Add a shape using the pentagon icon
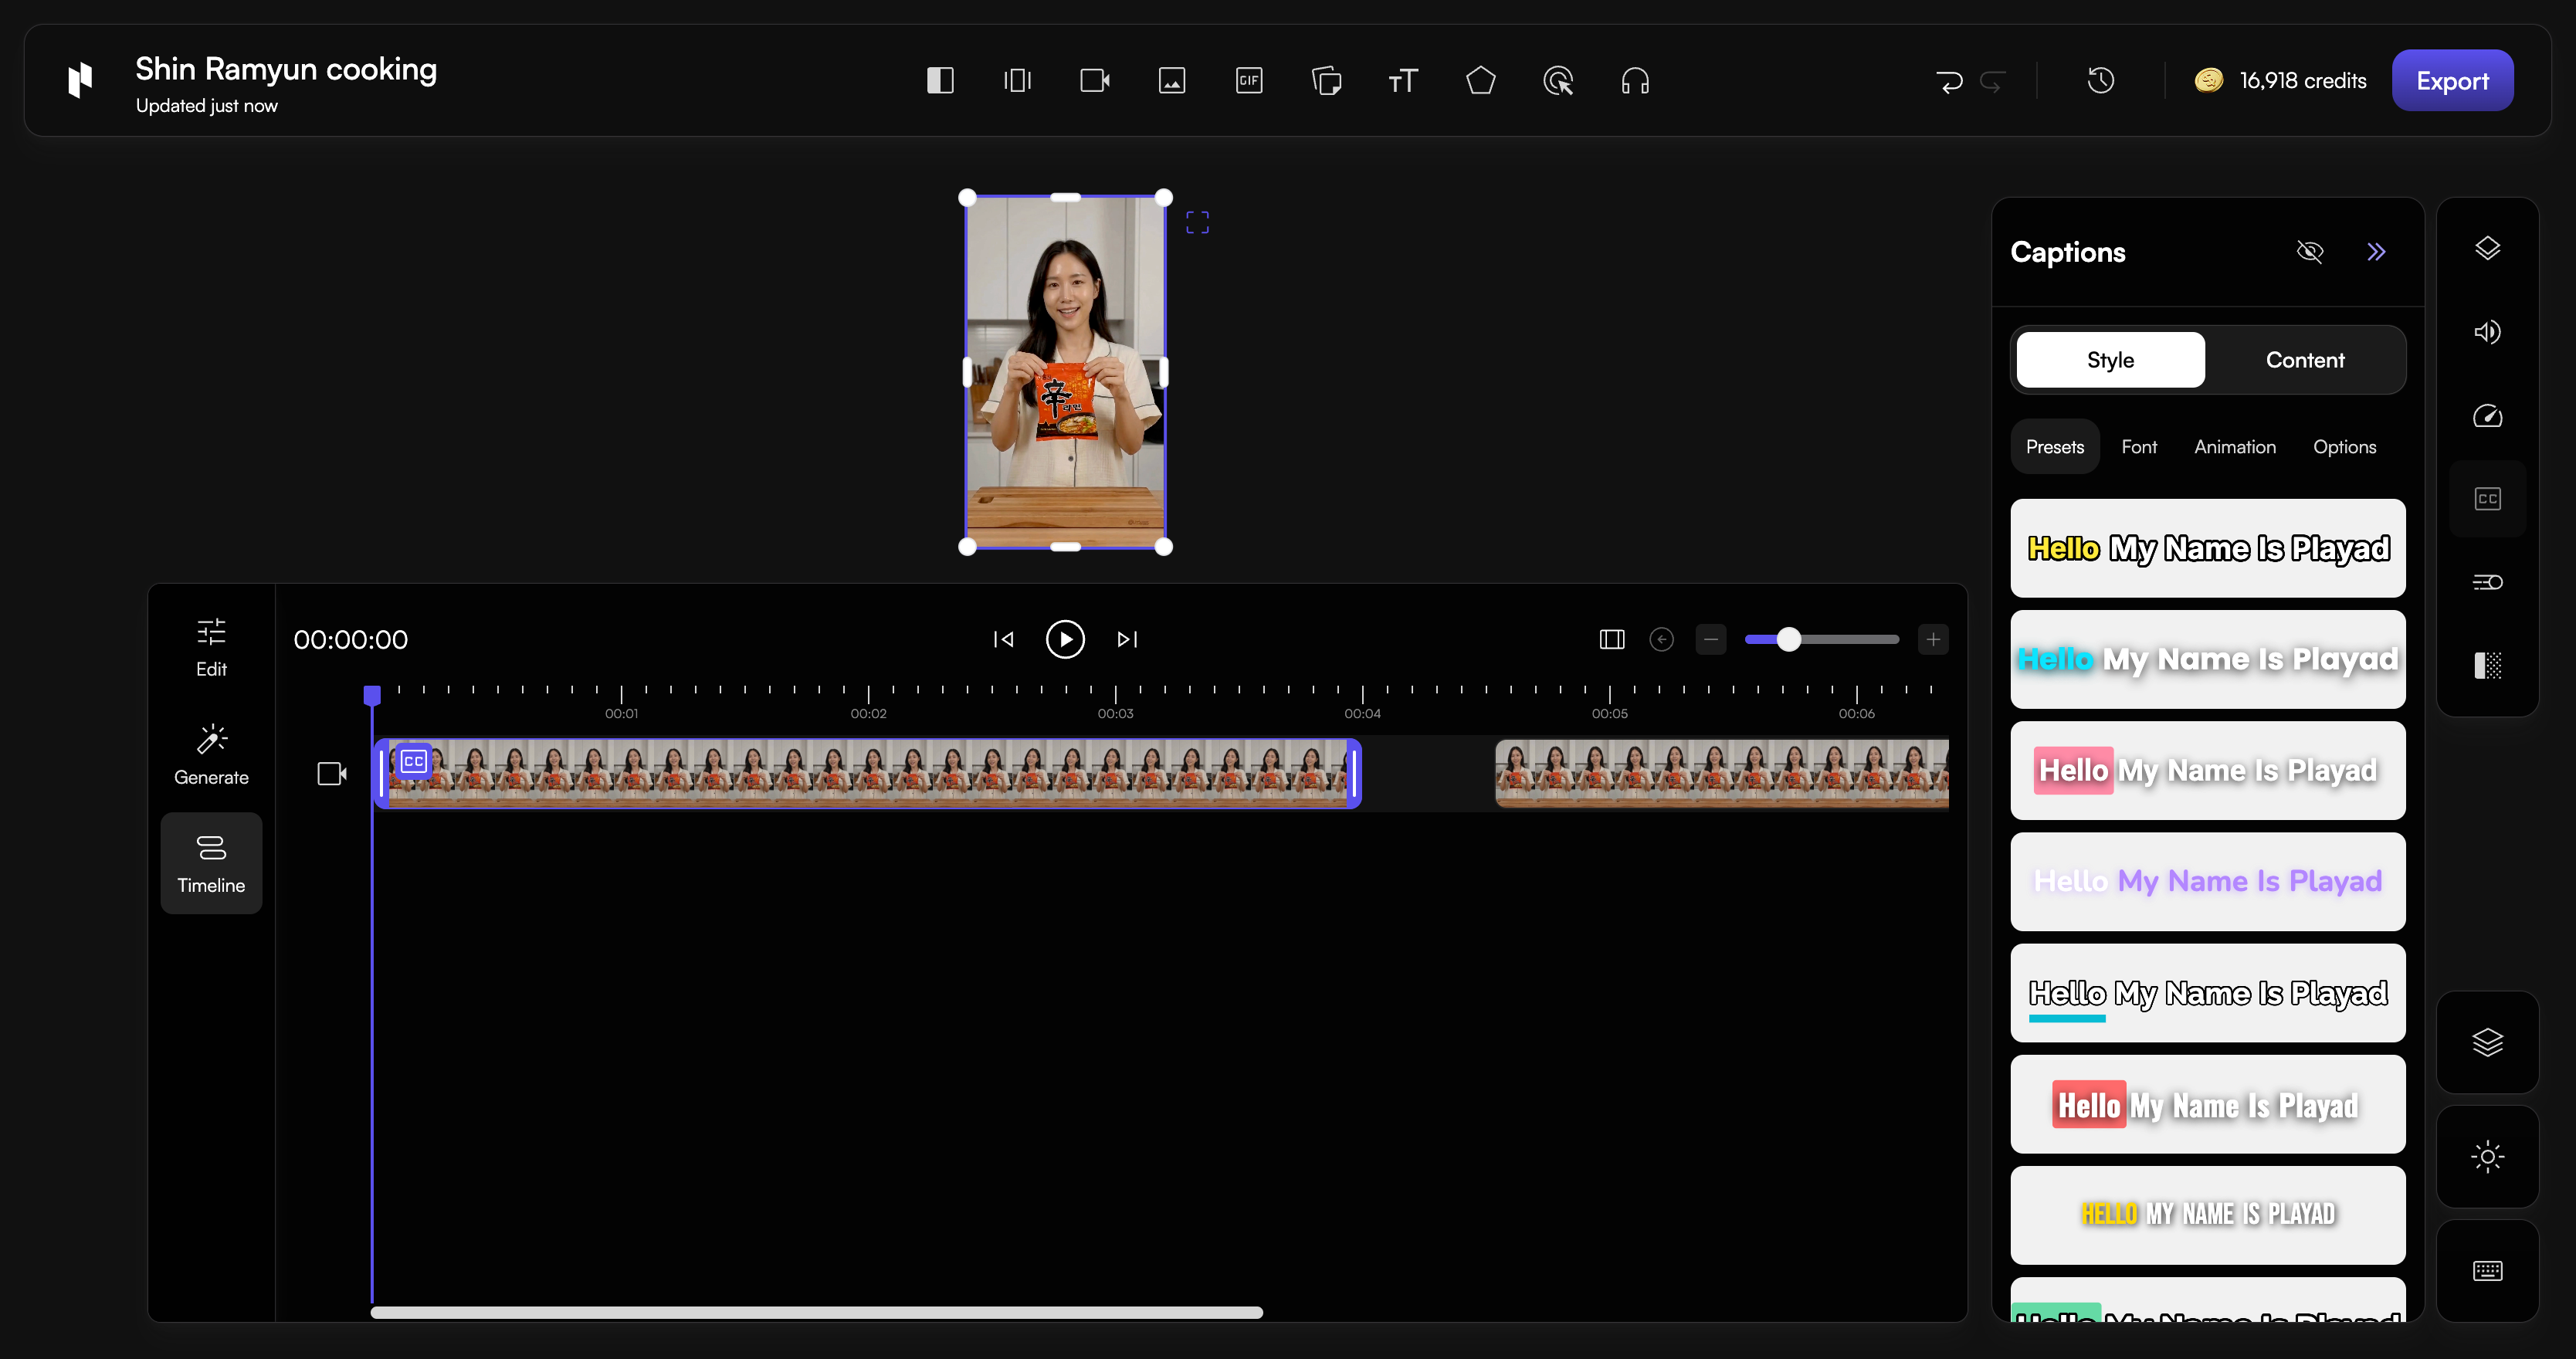 [1481, 80]
